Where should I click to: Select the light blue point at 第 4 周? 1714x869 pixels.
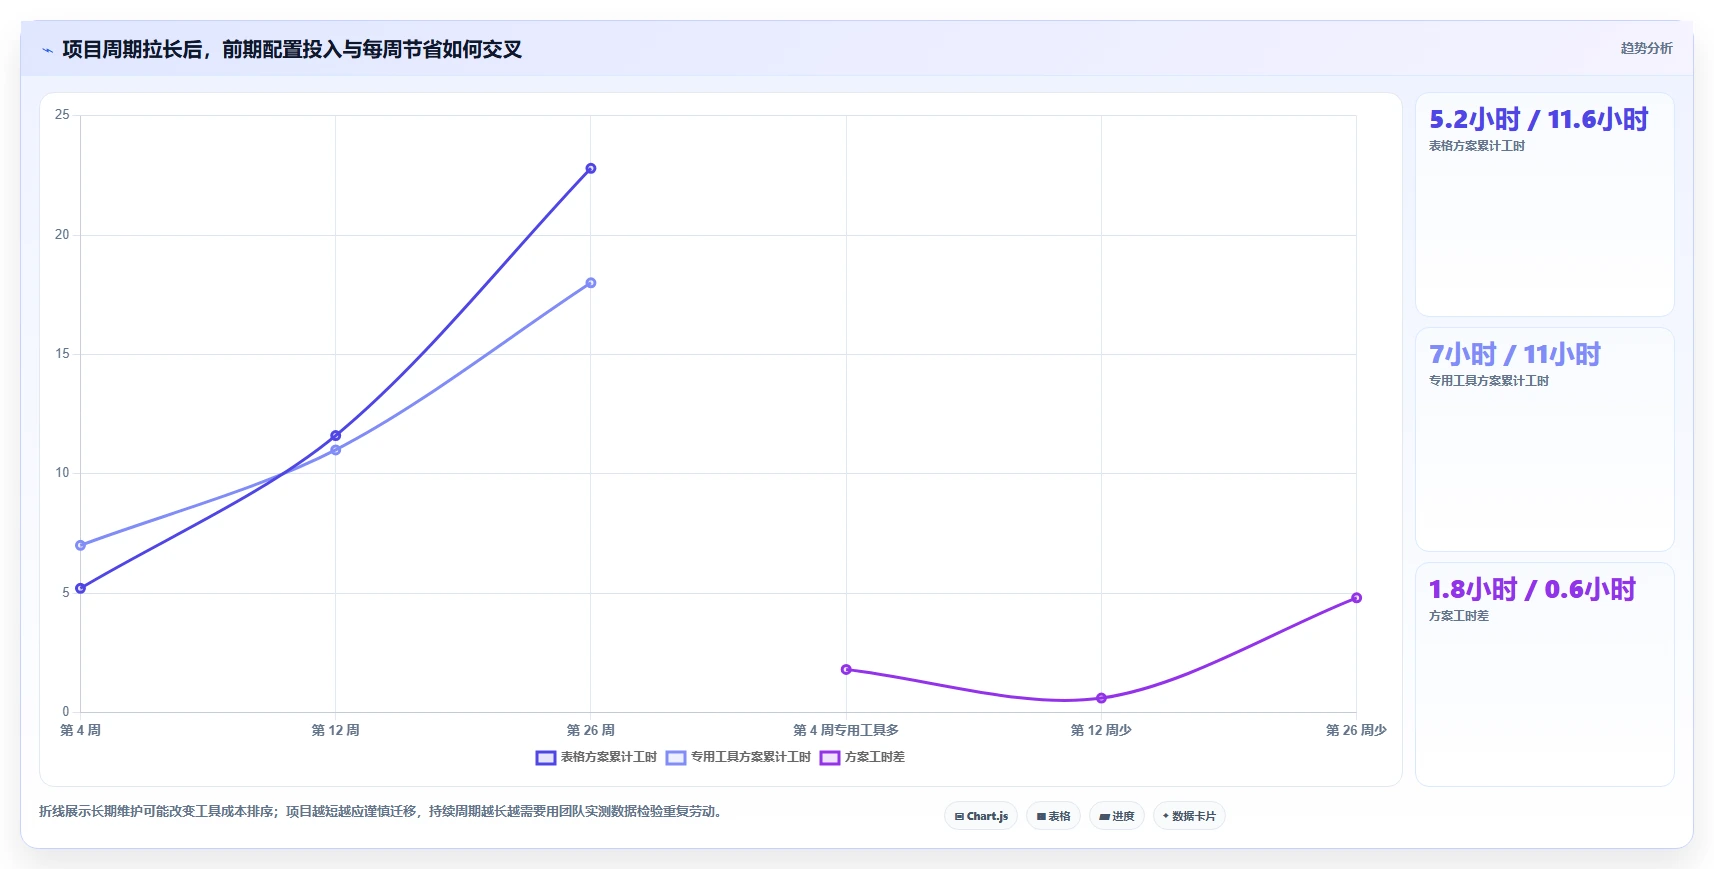tap(81, 546)
